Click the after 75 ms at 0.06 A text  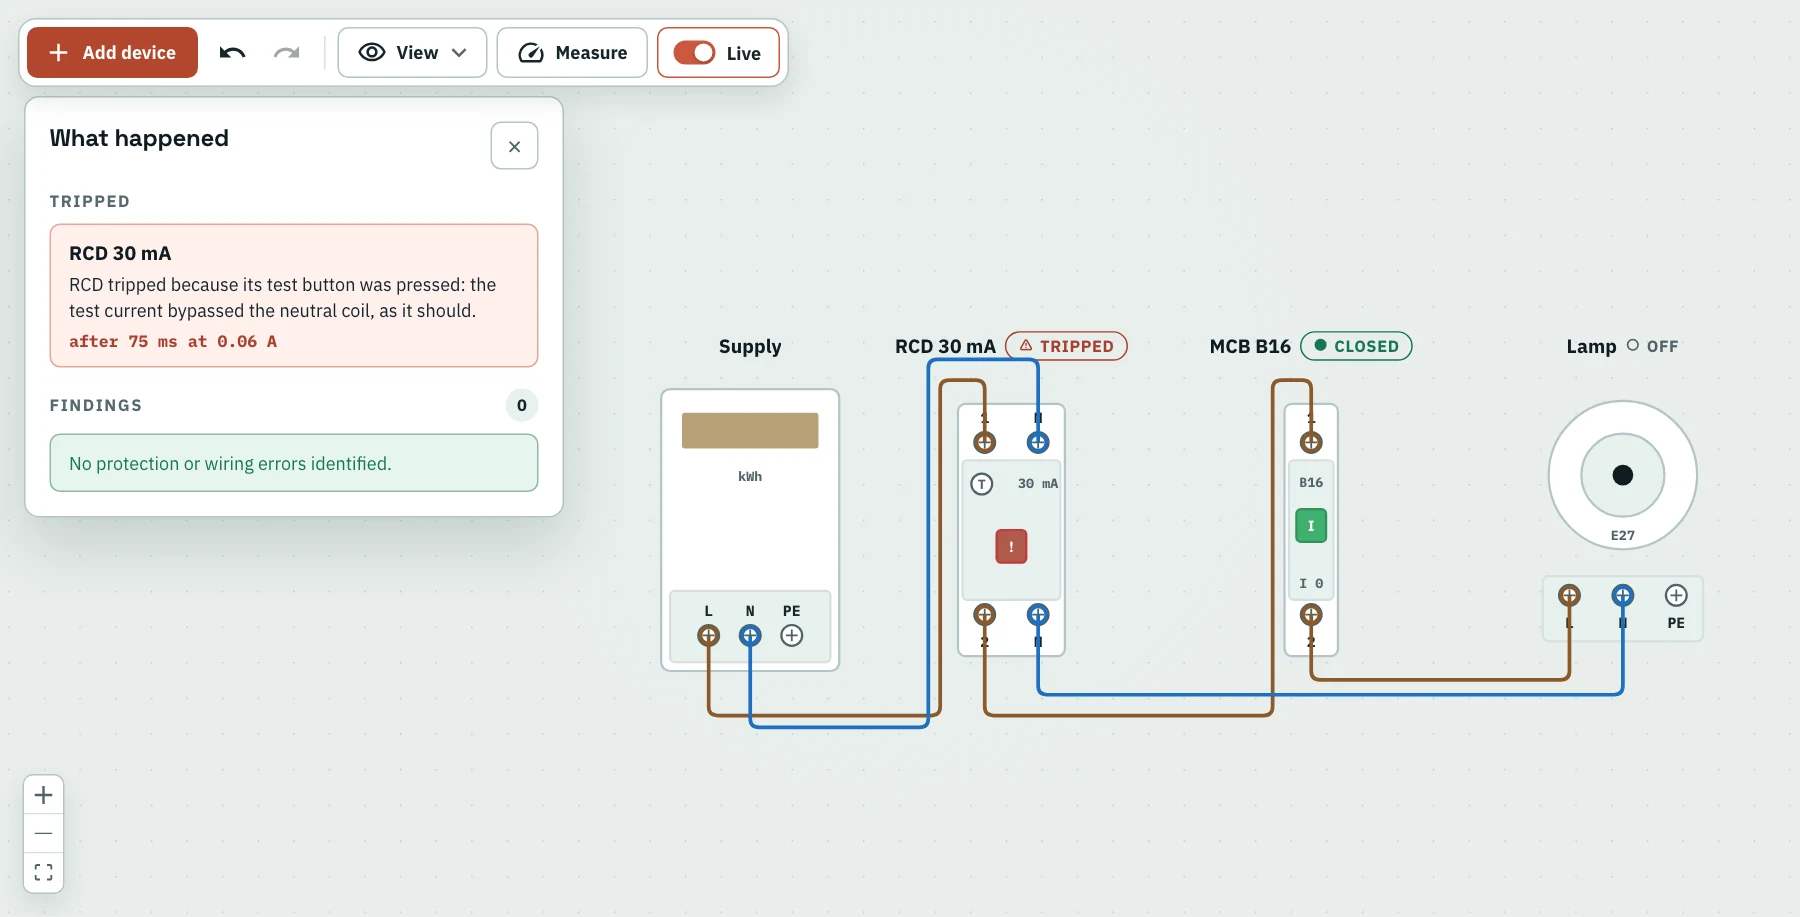[173, 341]
